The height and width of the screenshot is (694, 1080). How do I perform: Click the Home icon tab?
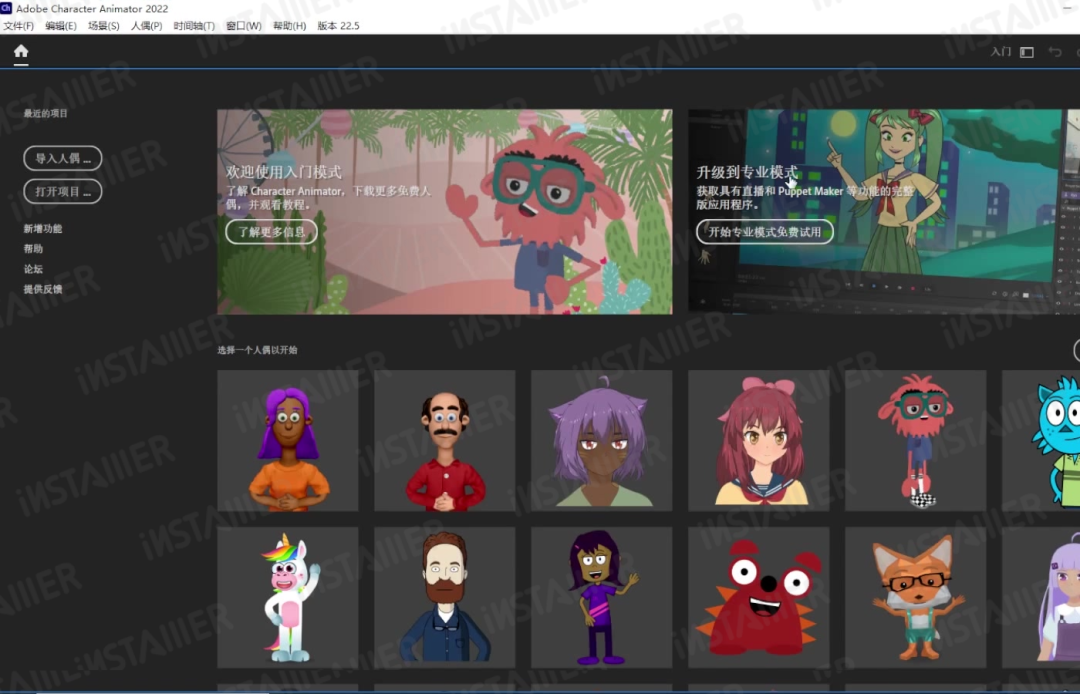click(x=21, y=51)
